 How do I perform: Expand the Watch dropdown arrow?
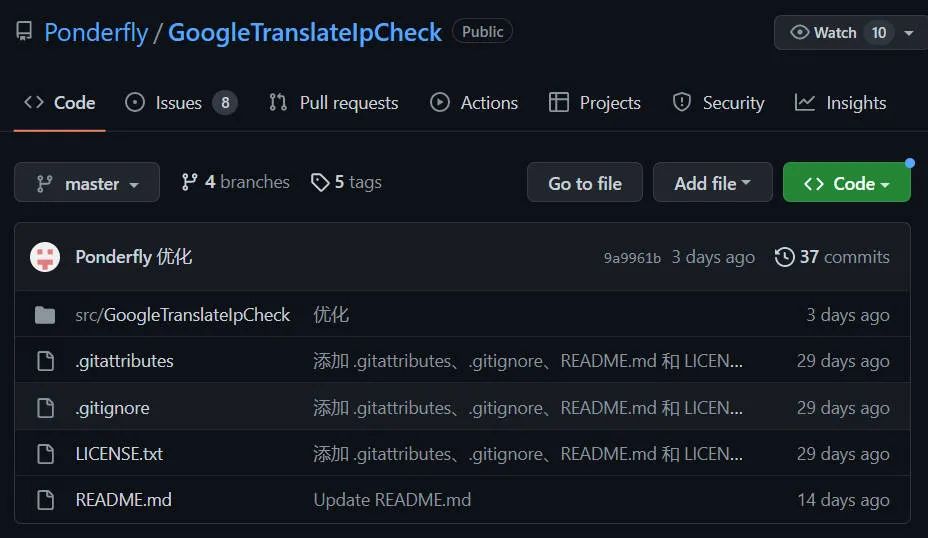(909, 33)
